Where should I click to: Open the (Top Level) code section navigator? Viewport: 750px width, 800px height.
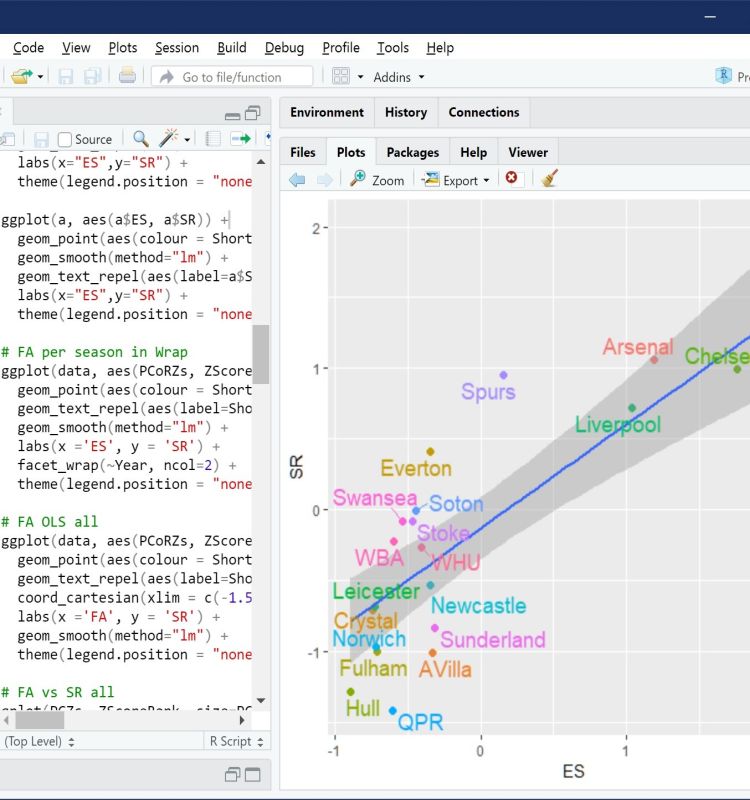pyautogui.click(x=38, y=741)
